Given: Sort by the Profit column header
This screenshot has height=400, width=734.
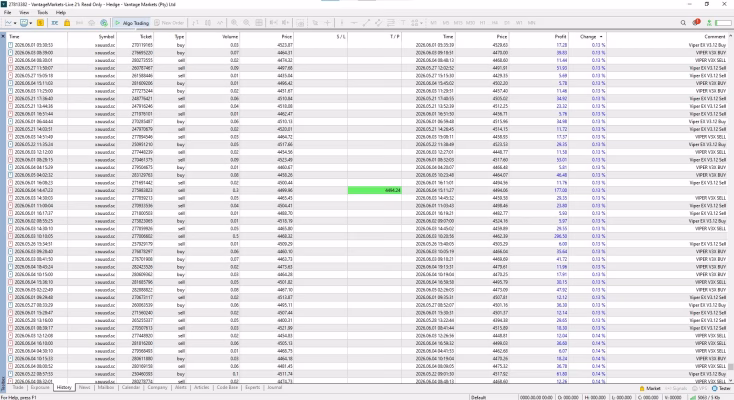Looking at the screenshot, I should 541,36.
